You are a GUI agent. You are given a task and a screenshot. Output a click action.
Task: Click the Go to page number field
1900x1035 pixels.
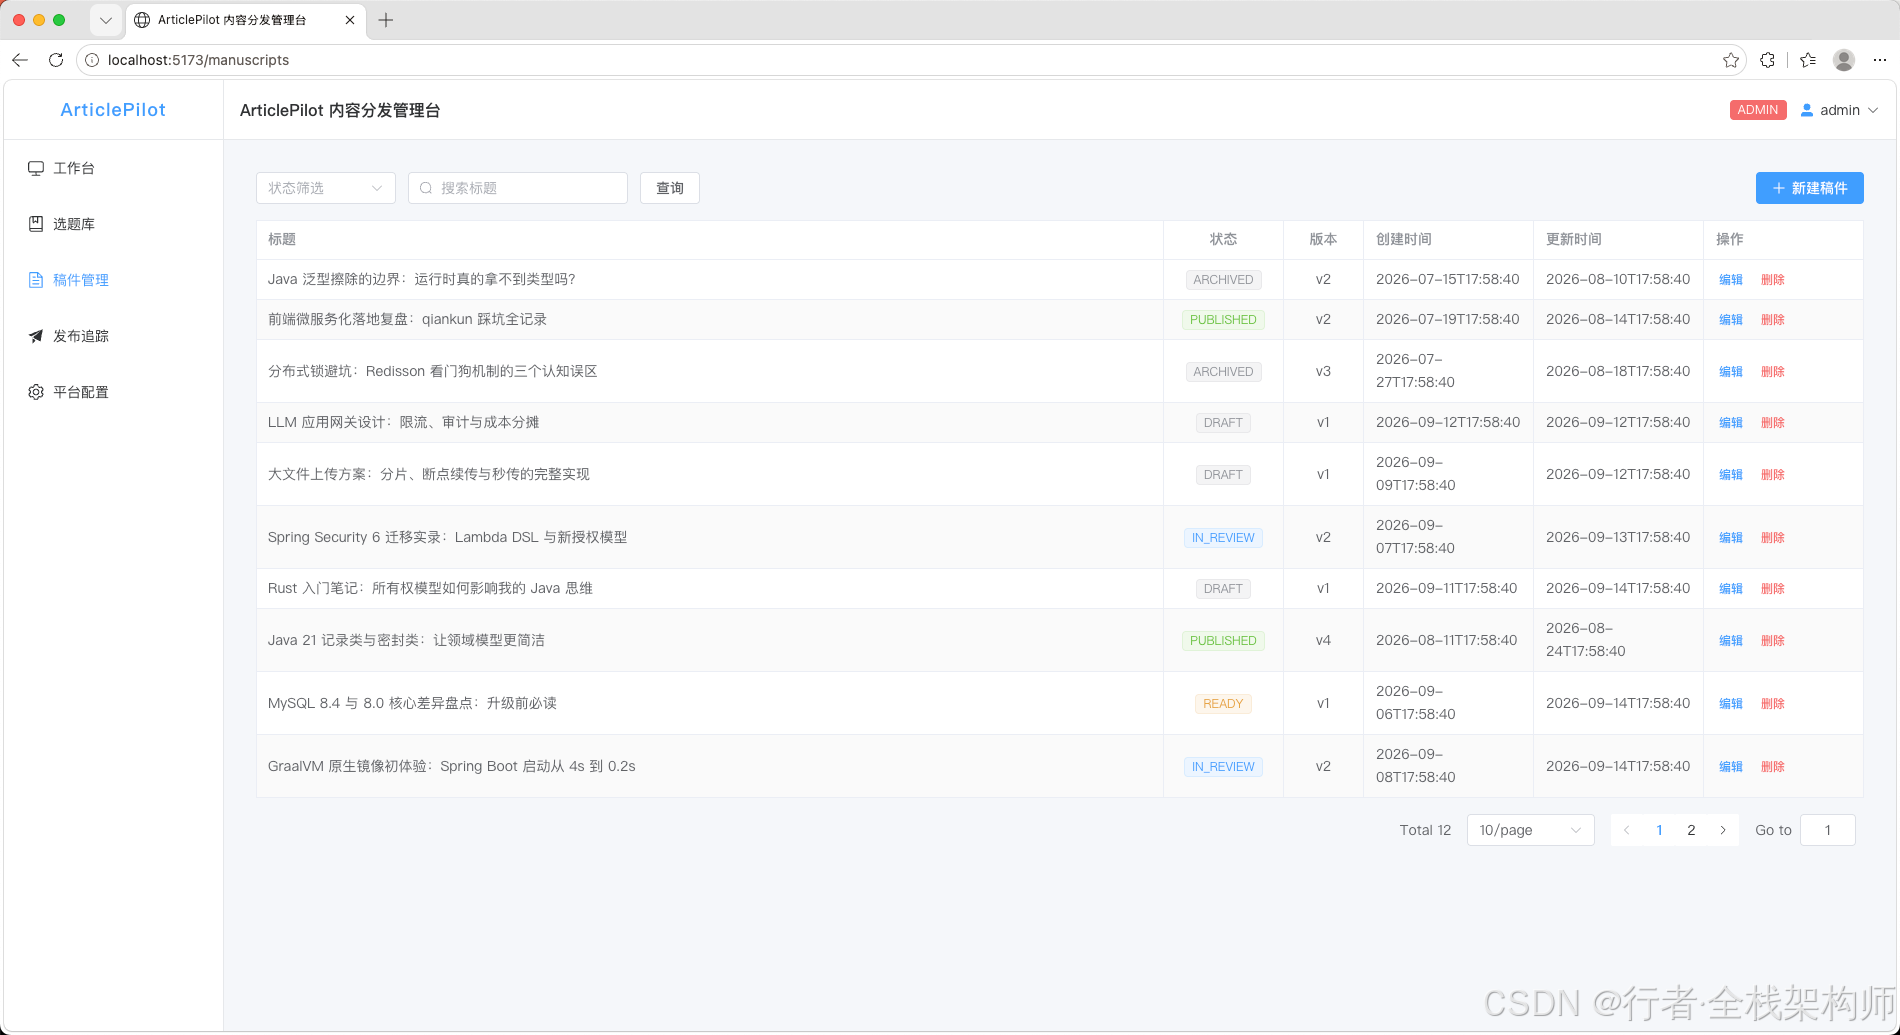1828,830
